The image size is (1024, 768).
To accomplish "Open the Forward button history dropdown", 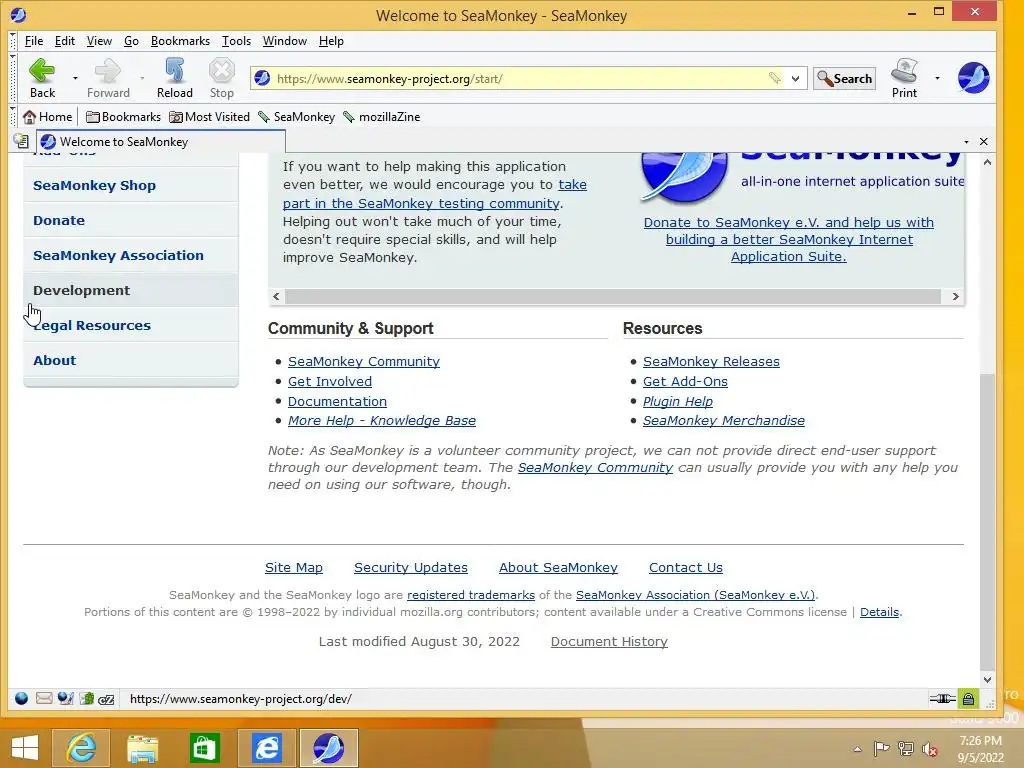I will (142, 78).
